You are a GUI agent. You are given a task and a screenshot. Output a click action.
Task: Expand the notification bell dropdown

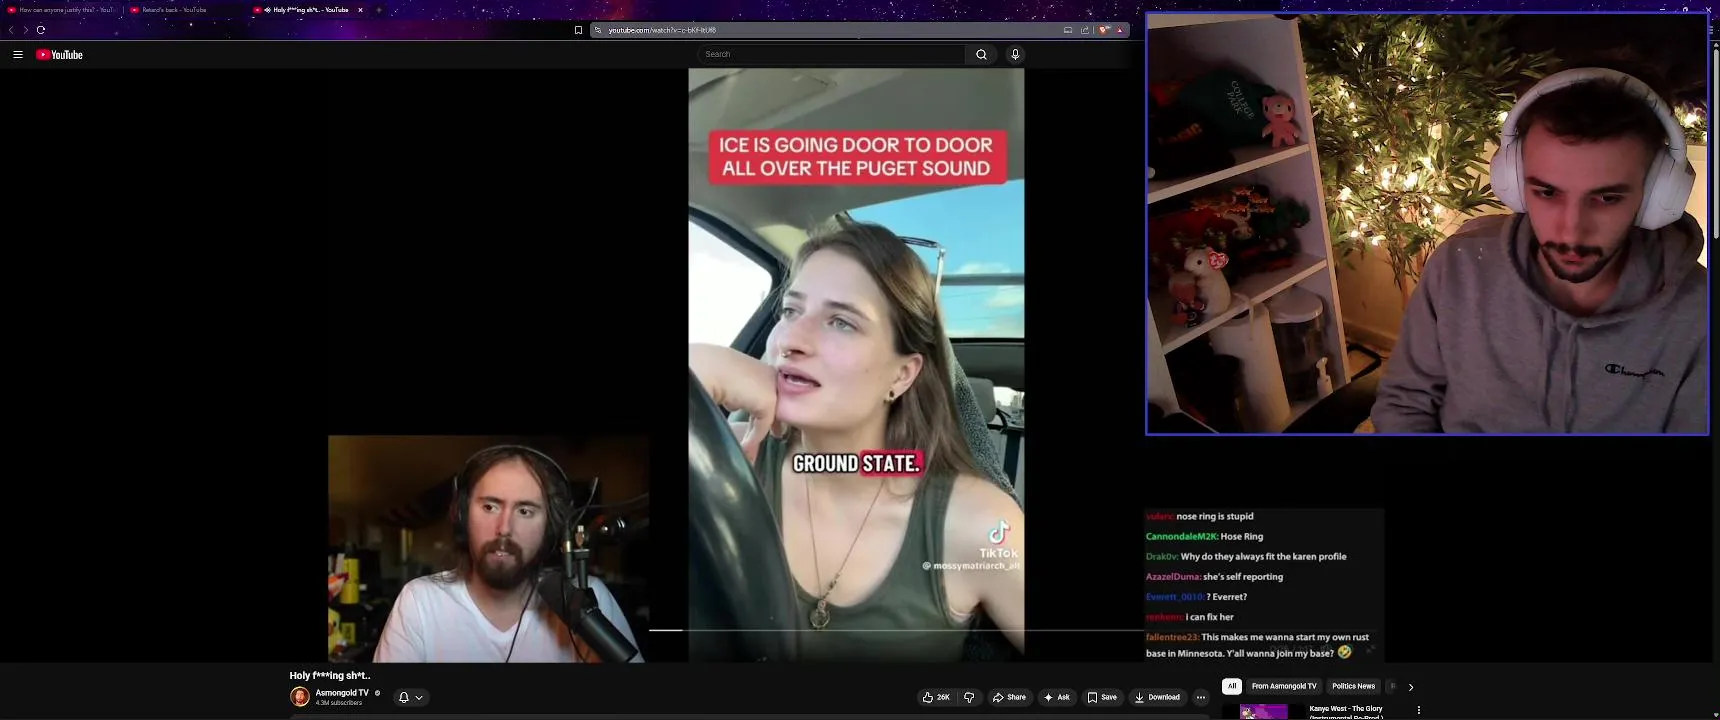(411, 697)
